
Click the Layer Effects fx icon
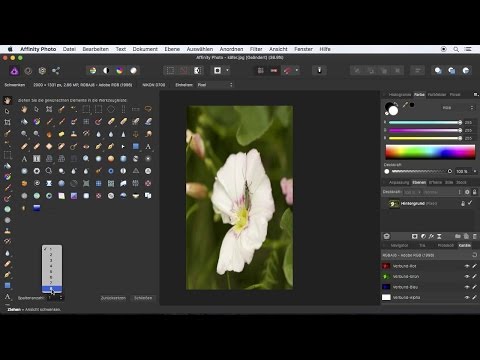[x=431, y=236]
